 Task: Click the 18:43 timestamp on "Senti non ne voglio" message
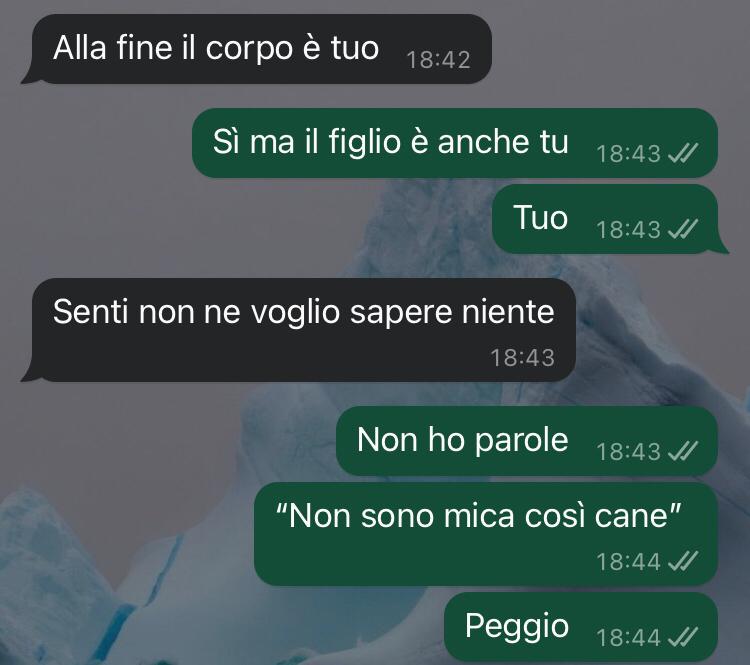point(522,358)
